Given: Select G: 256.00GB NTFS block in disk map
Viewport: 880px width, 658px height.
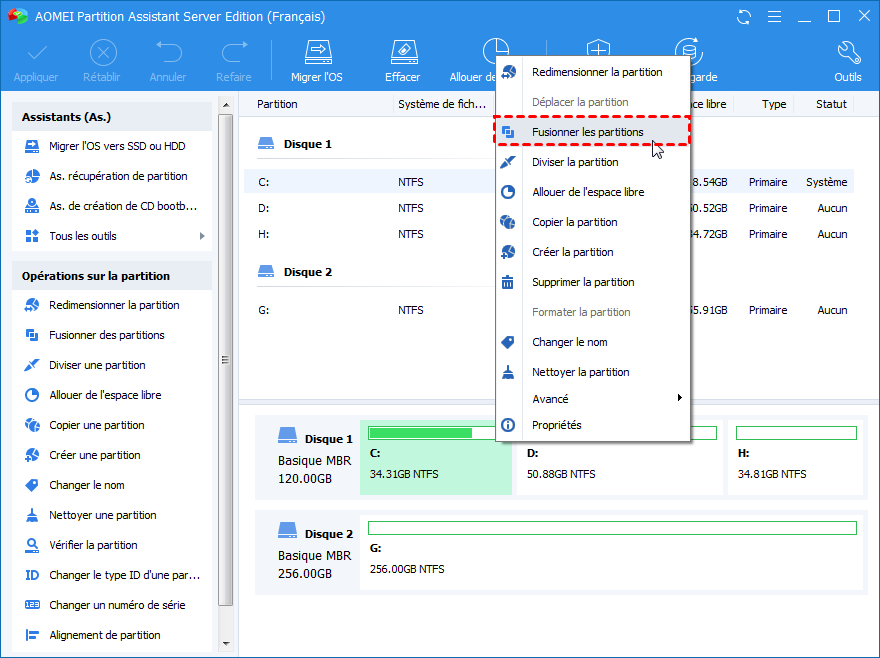Looking at the screenshot, I should click(x=612, y=552).
